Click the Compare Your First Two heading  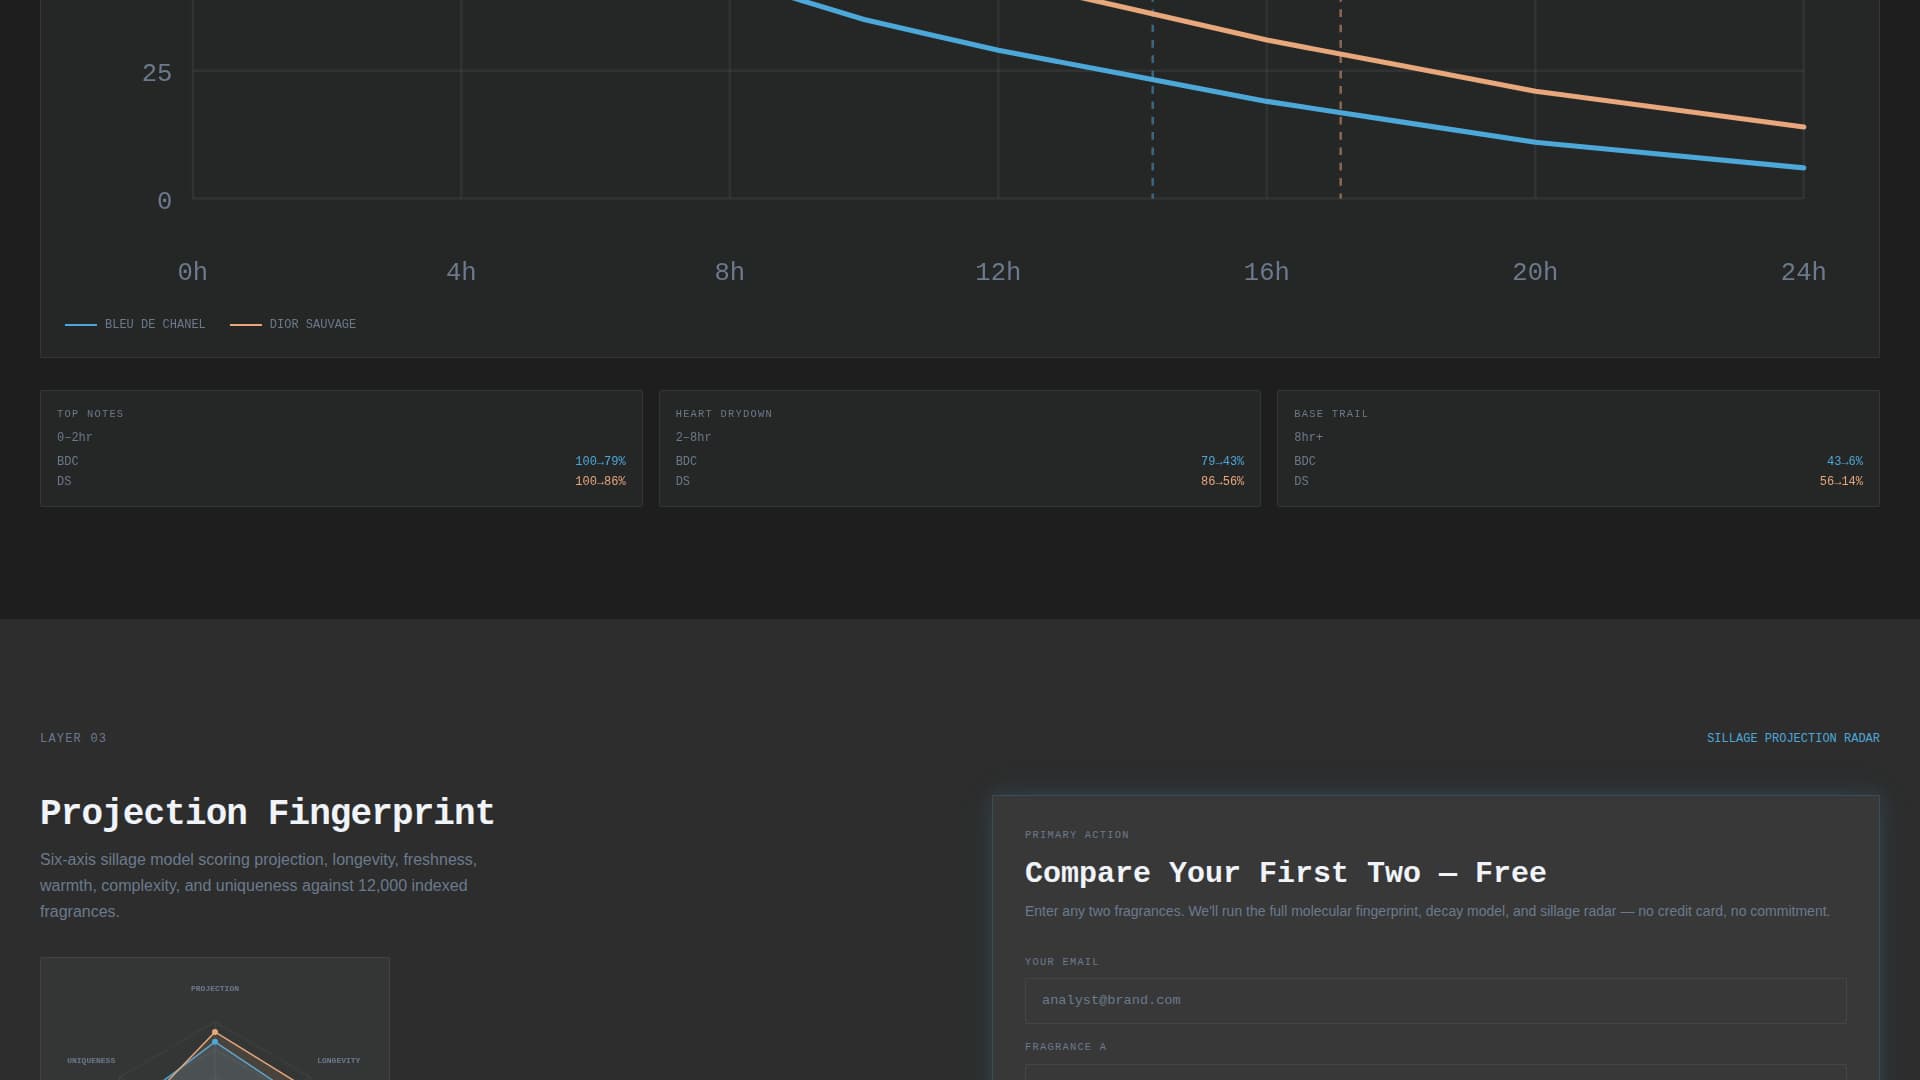point(1285,873)
